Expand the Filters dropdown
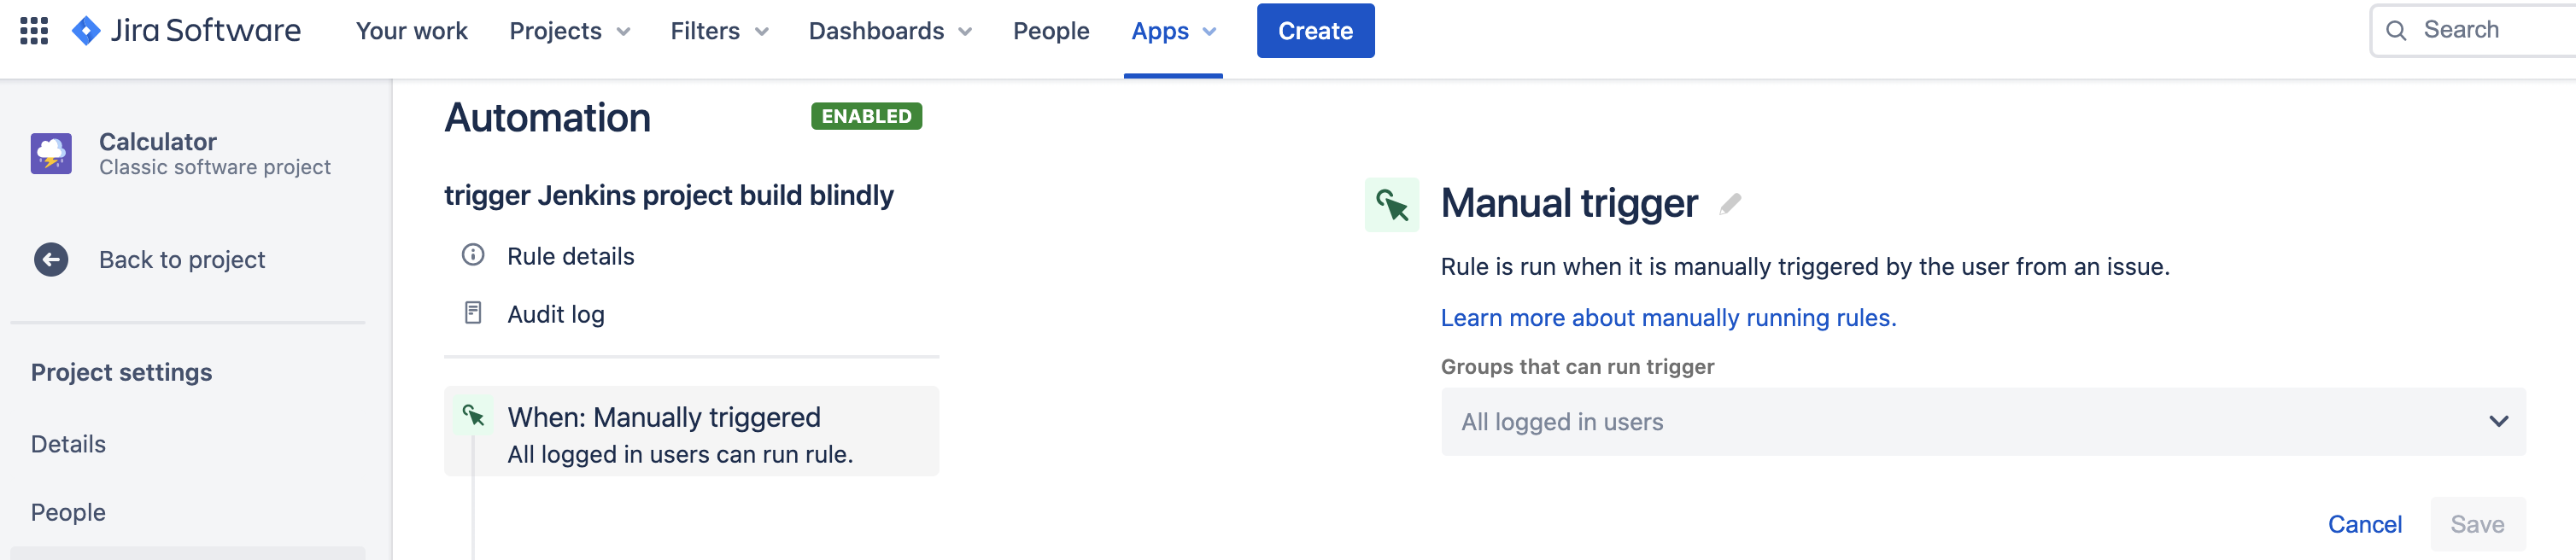 tap(719, 31)
